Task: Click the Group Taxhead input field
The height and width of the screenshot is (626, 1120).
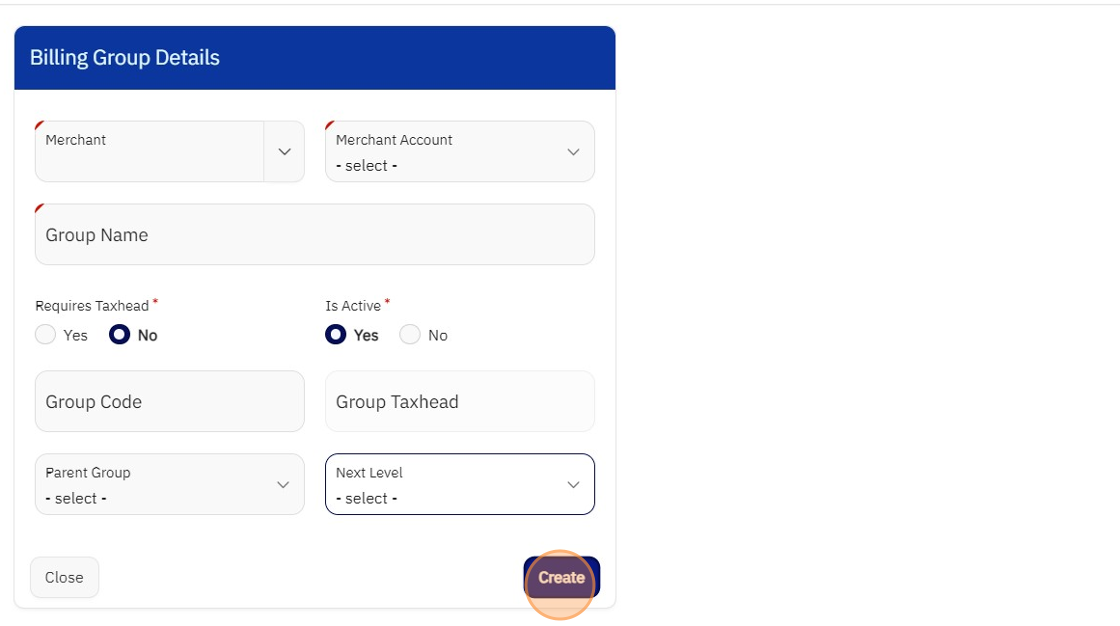Action: (460, 402)
